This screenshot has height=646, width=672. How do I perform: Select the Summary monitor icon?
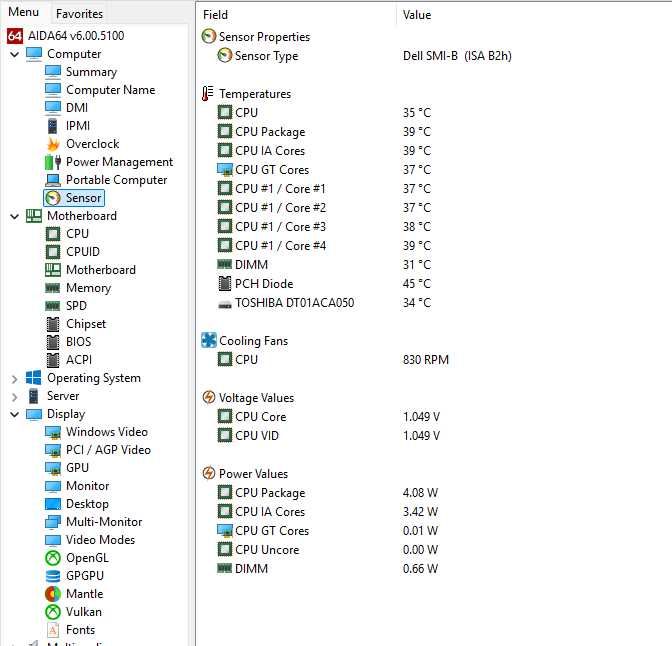(x=53, y=72)
